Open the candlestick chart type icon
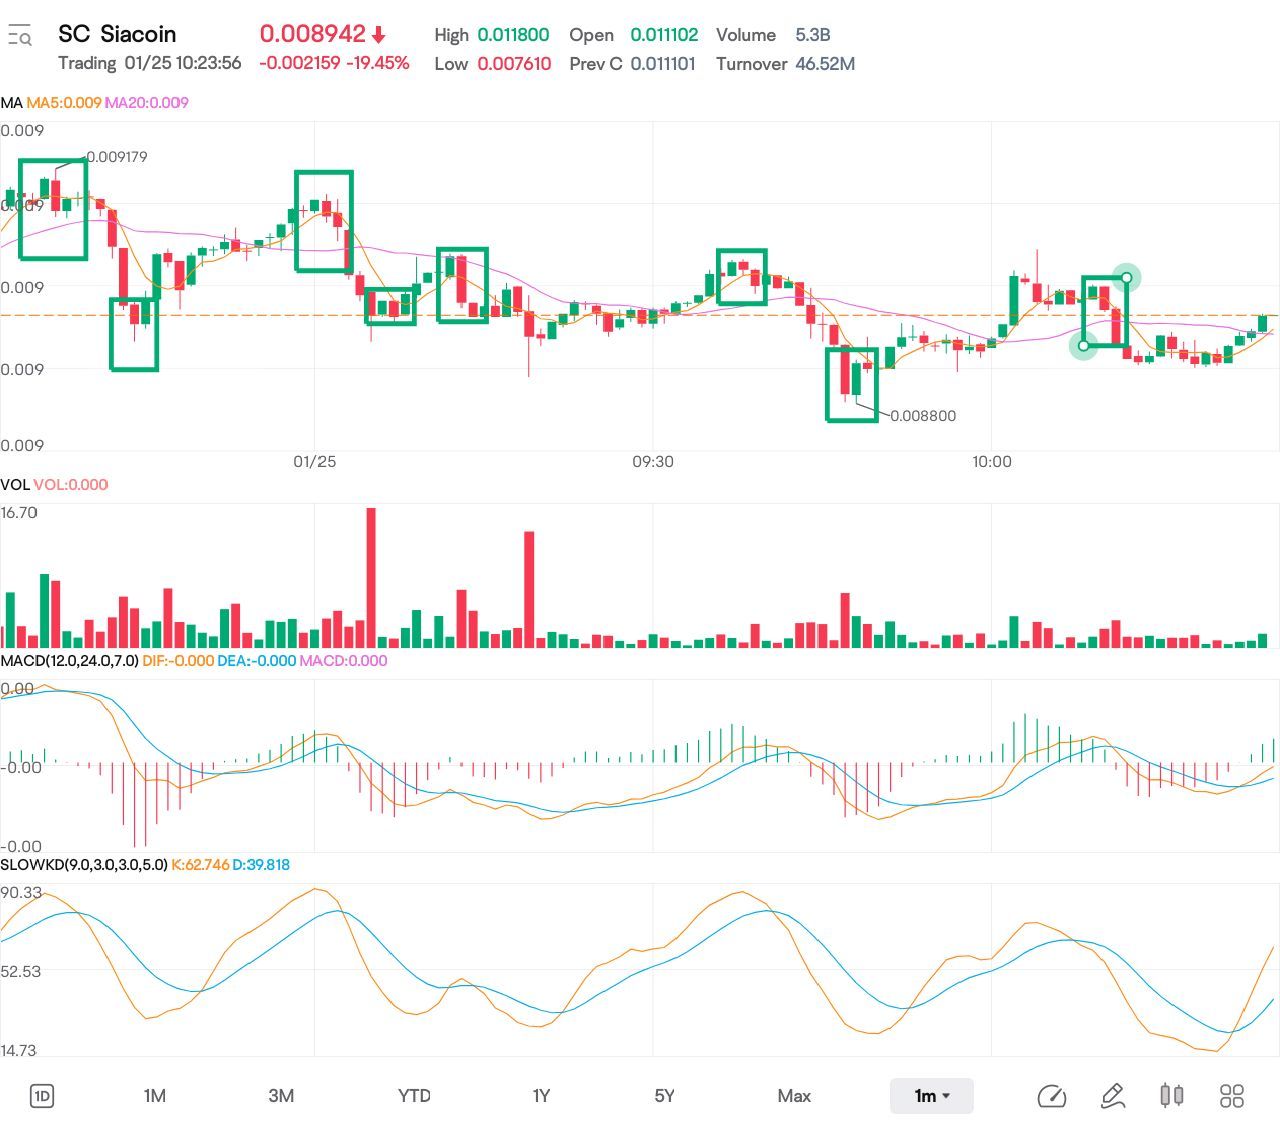 (x=1171, y=1096)
